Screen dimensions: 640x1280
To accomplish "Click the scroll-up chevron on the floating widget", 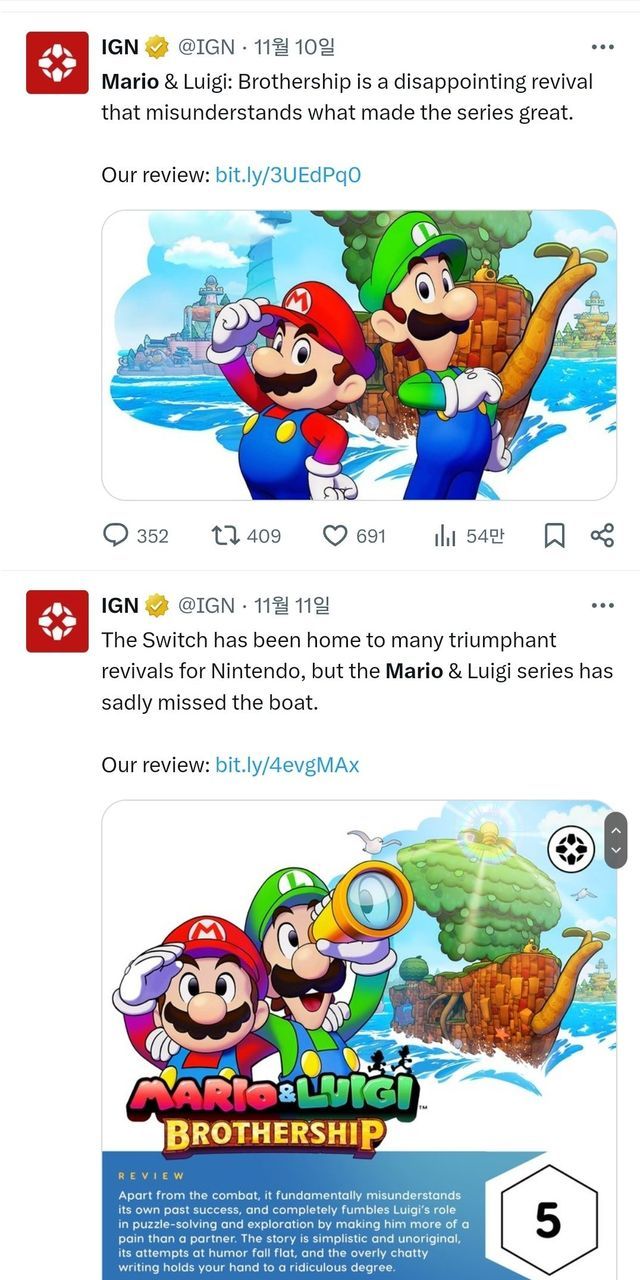I will point(616,829).
